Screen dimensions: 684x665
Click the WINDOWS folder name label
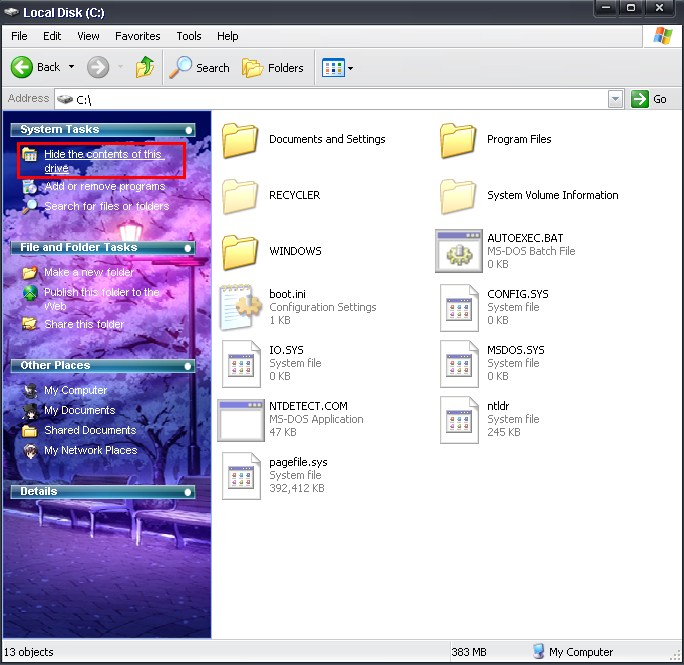[x=295, y=251]
